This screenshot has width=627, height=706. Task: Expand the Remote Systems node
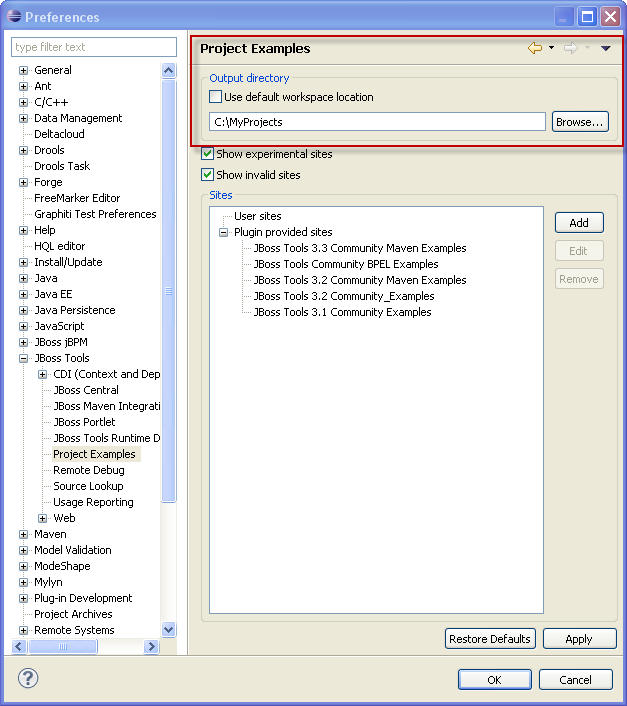click(23, 630)
